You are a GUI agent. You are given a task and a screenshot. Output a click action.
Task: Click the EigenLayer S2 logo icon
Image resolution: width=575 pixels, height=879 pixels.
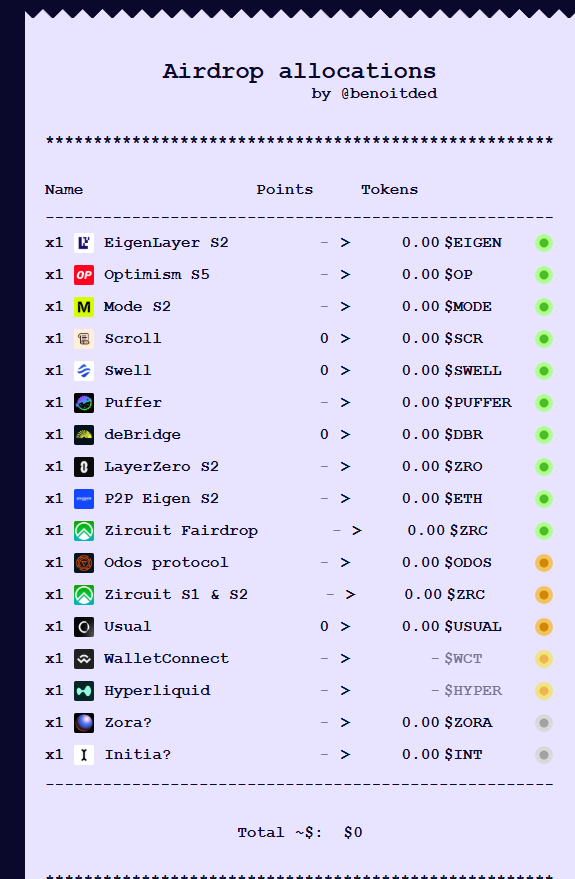pos(84,243)
